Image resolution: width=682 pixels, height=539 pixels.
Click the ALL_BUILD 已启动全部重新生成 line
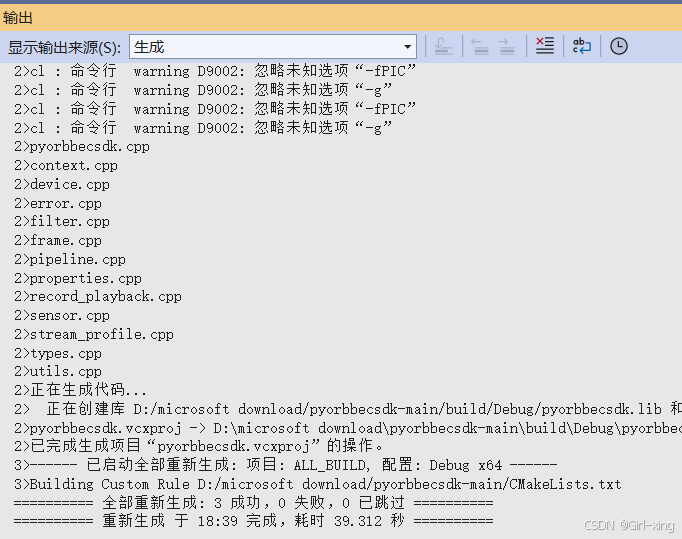(285, 465)
